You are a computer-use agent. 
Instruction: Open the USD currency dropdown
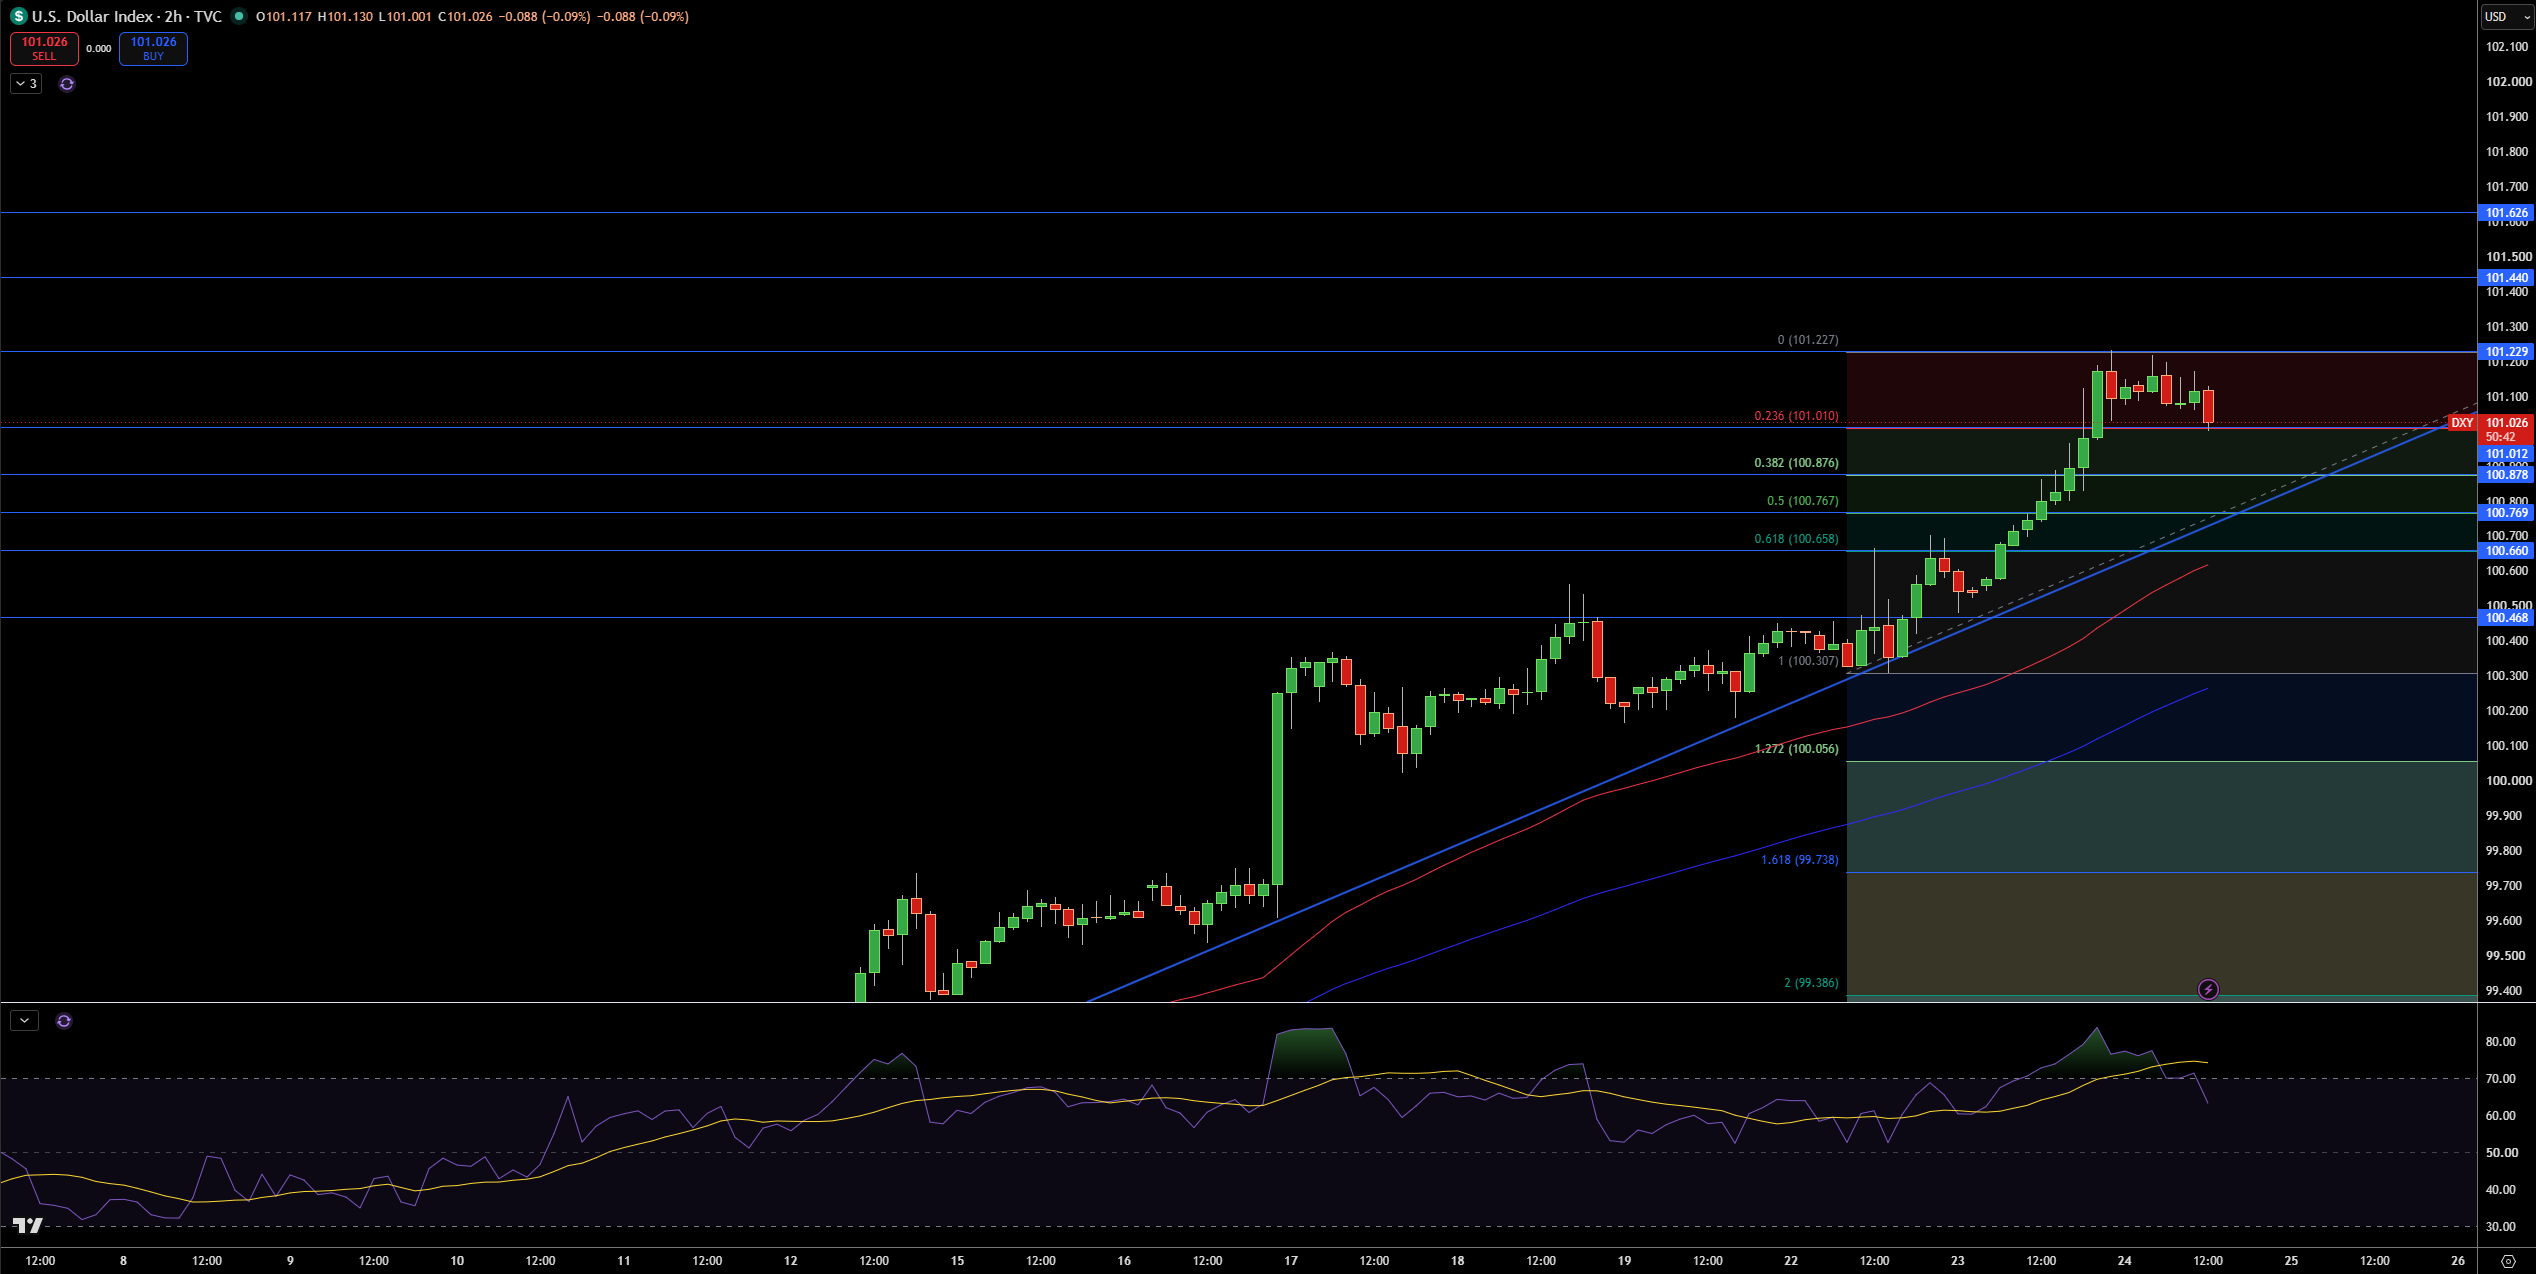(x=2507, y=17)
